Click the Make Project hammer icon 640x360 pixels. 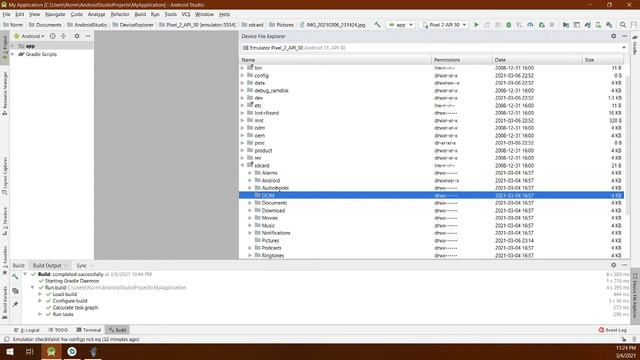click(377, 25)
